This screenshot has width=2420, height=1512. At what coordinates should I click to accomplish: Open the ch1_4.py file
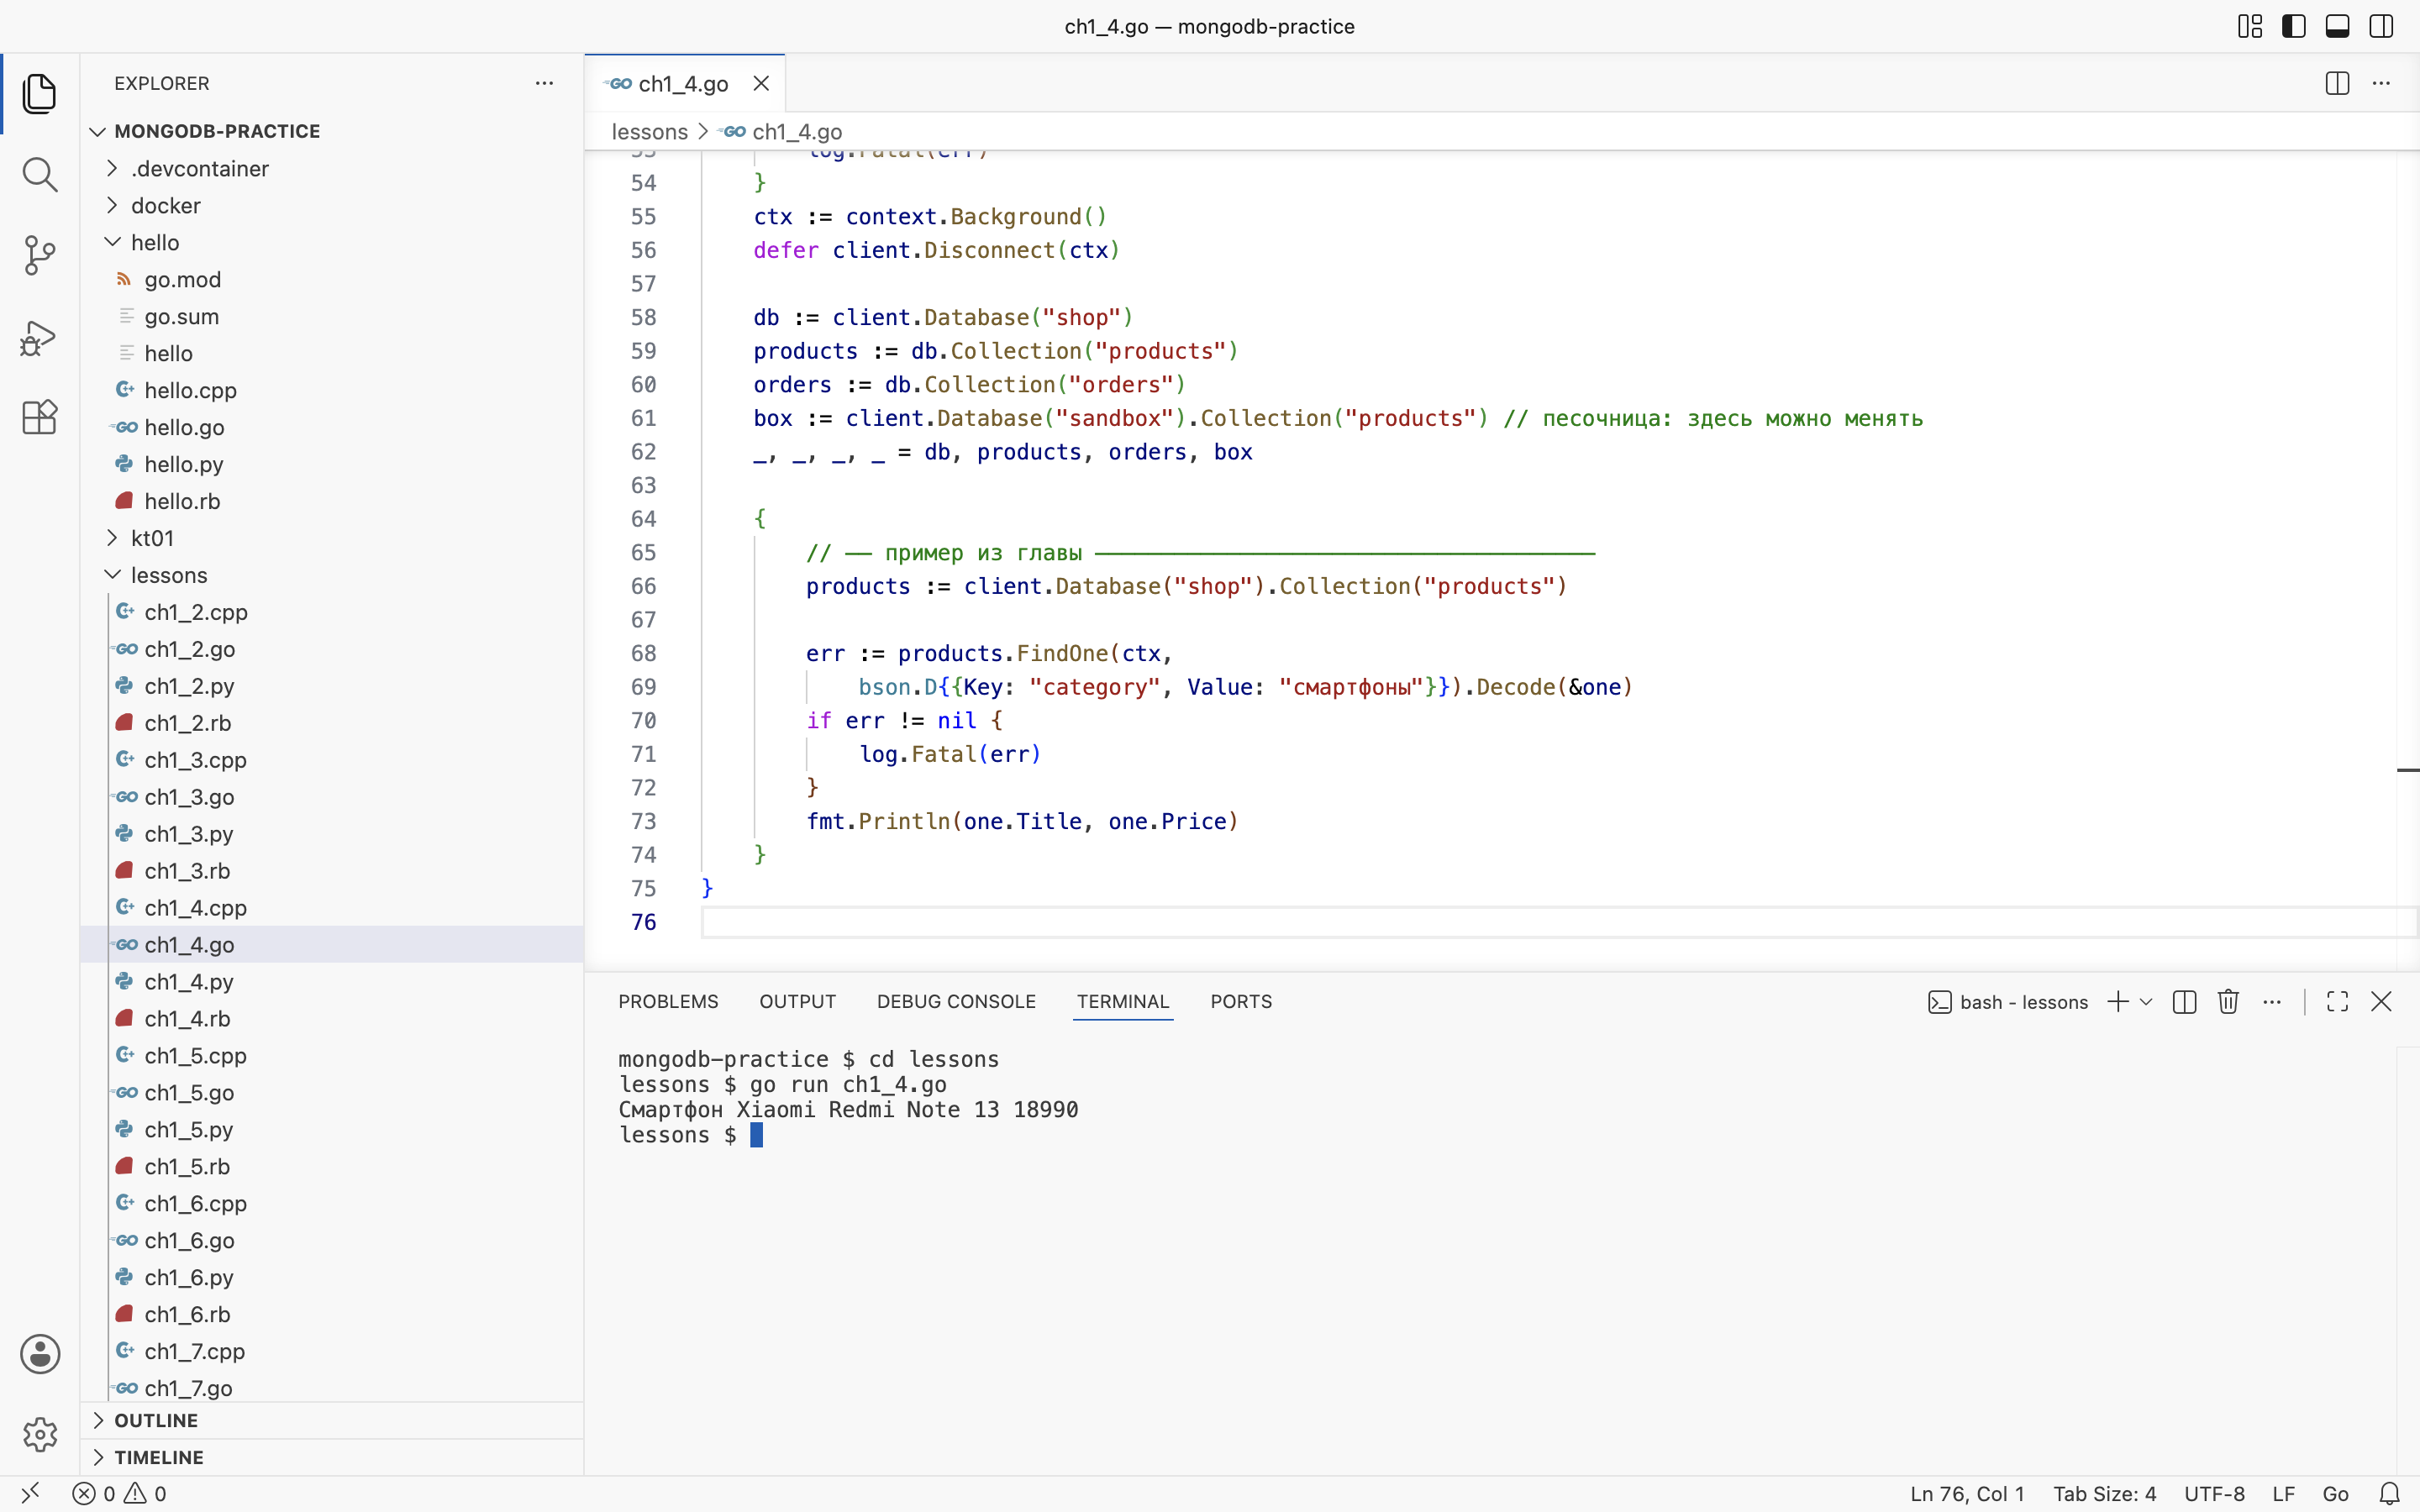tap(331, 981)
